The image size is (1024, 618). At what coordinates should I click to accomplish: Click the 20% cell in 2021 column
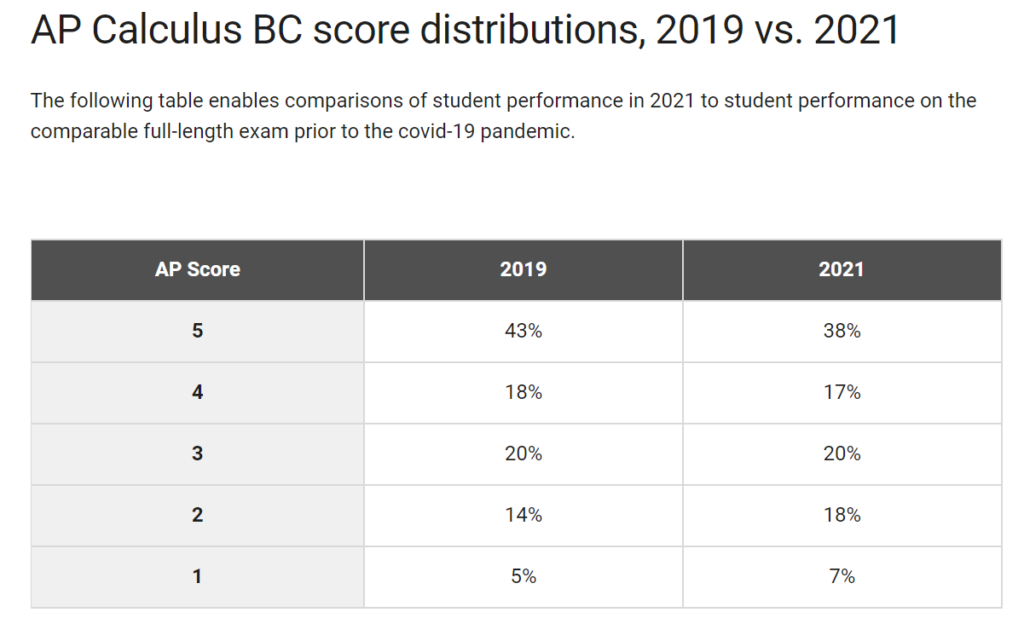(841, 453)
